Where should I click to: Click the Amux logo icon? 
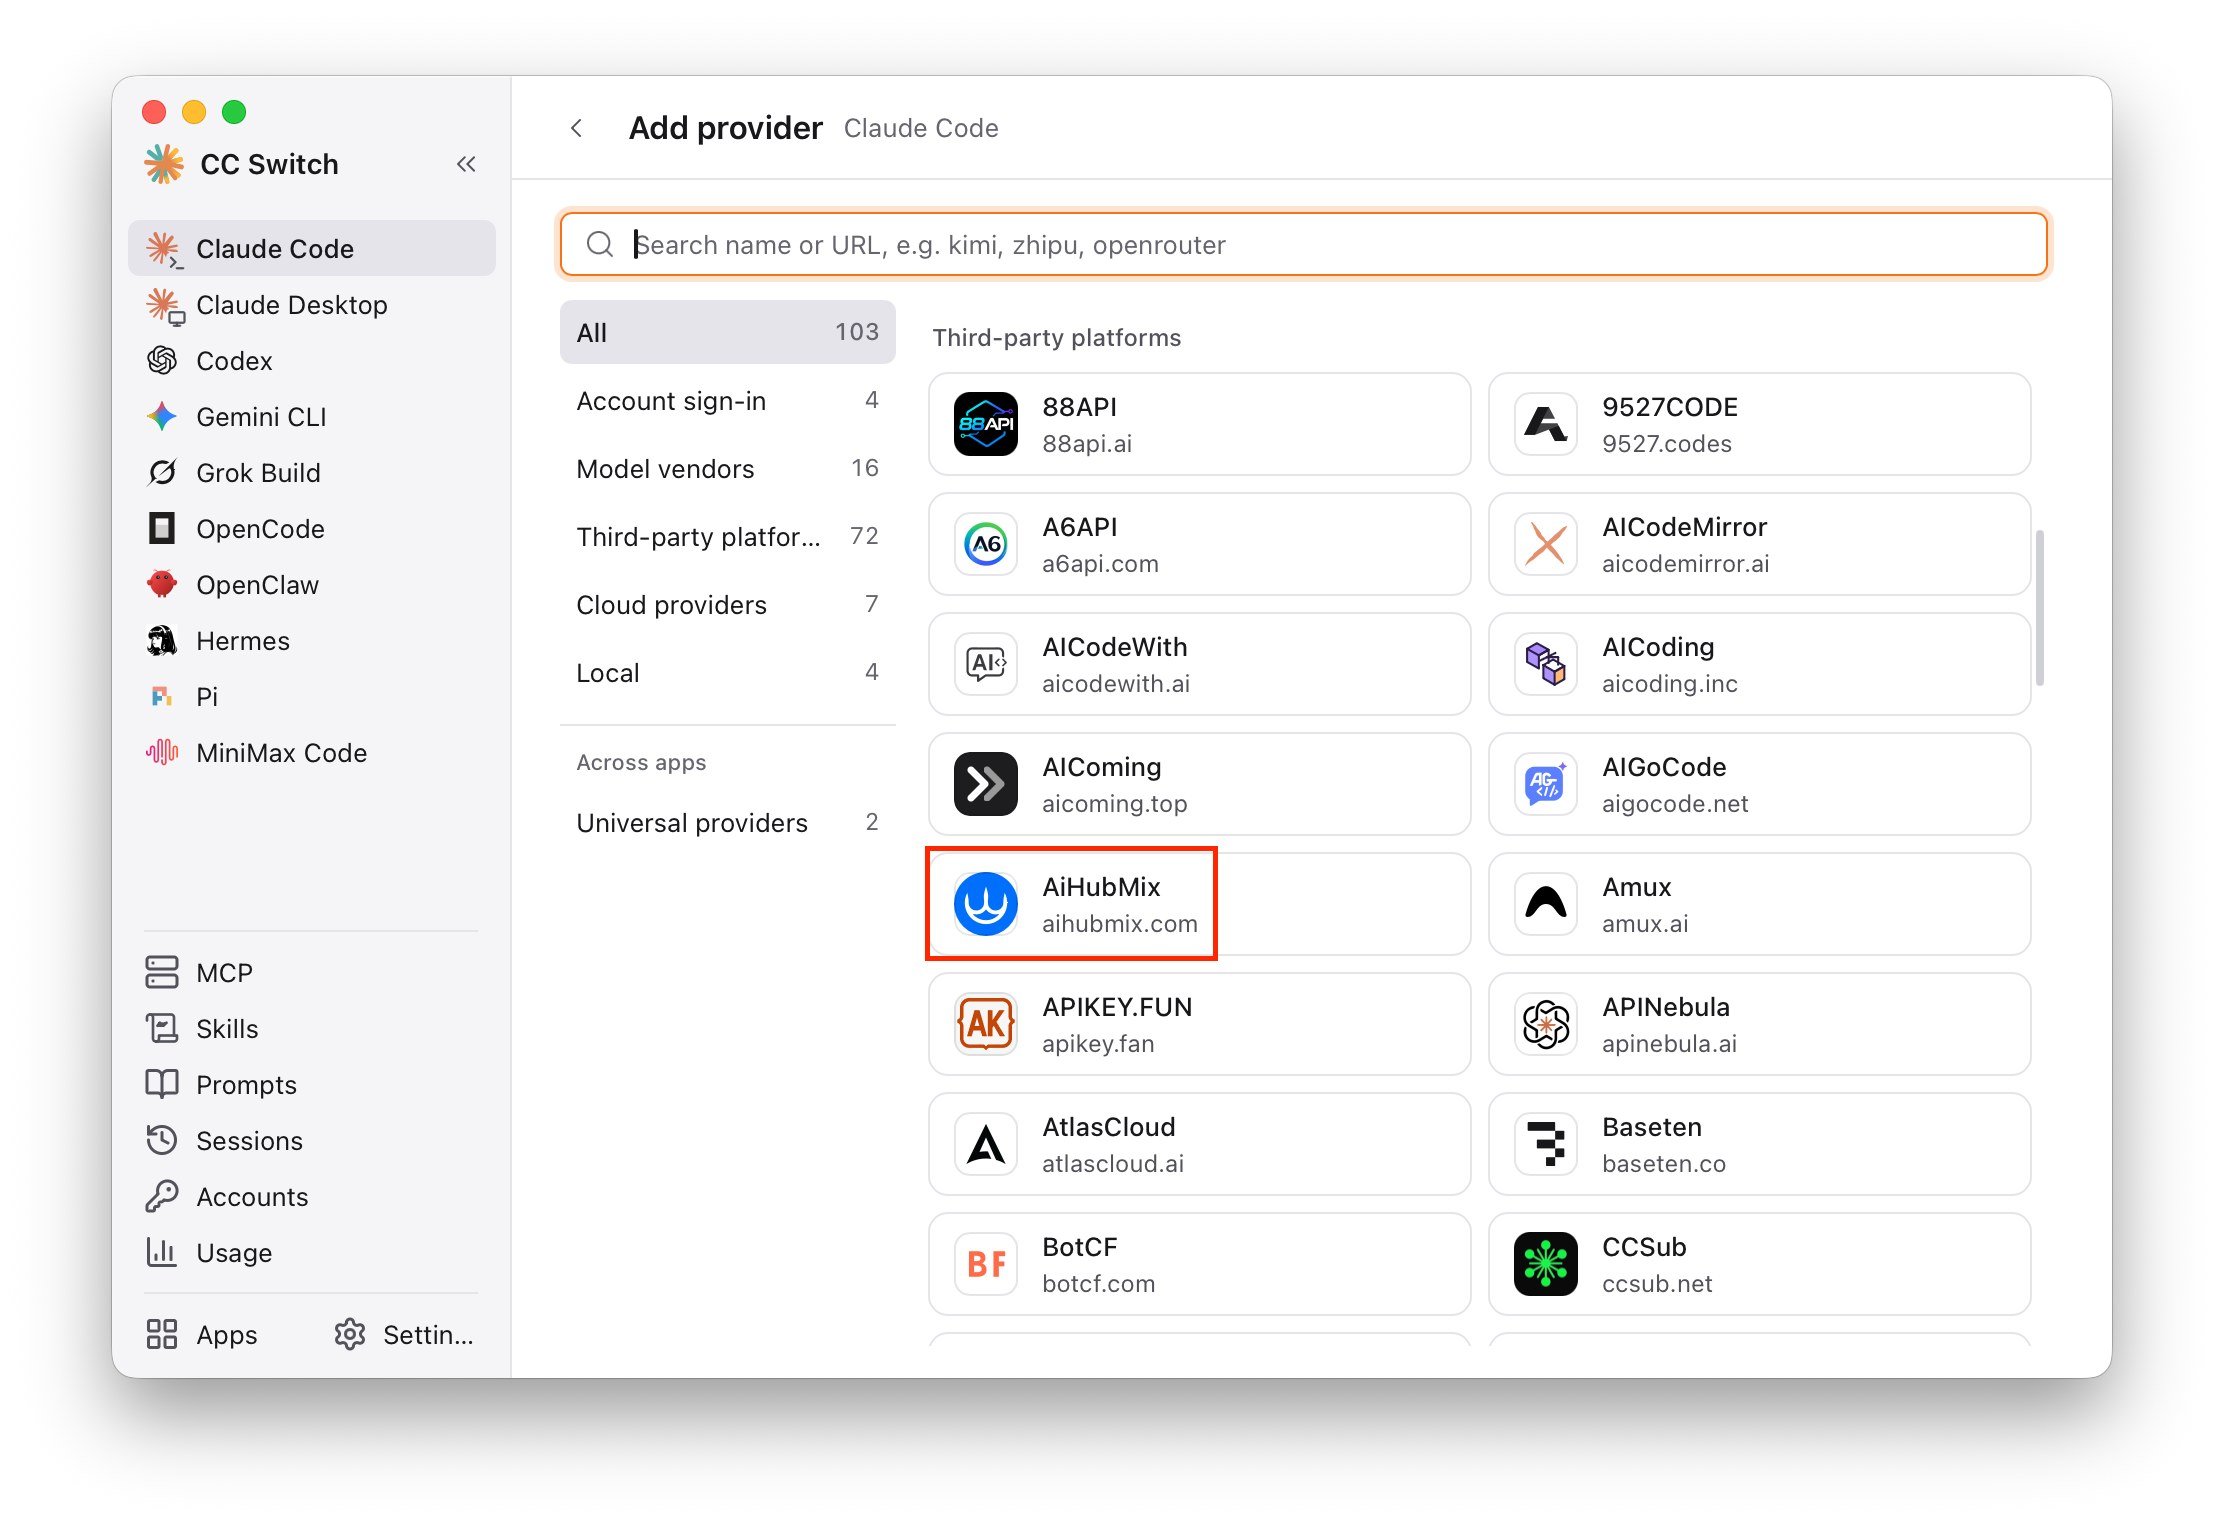click(1546, 904)
